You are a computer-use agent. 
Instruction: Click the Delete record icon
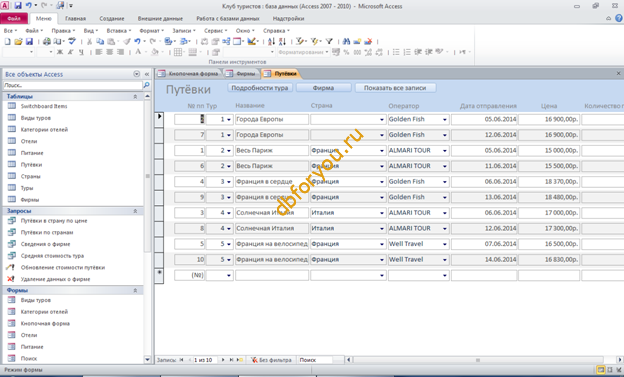(368, 41)
